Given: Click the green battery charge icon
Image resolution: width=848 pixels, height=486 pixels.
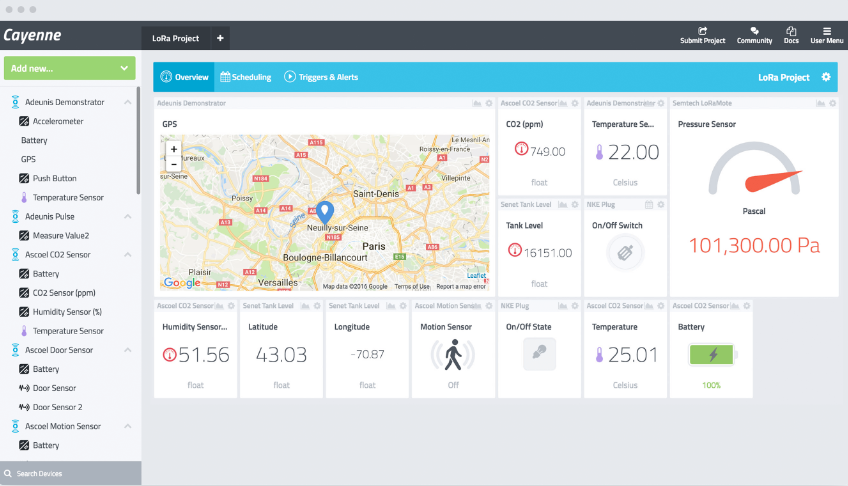Looking at the screenshot, I should 712,355.
